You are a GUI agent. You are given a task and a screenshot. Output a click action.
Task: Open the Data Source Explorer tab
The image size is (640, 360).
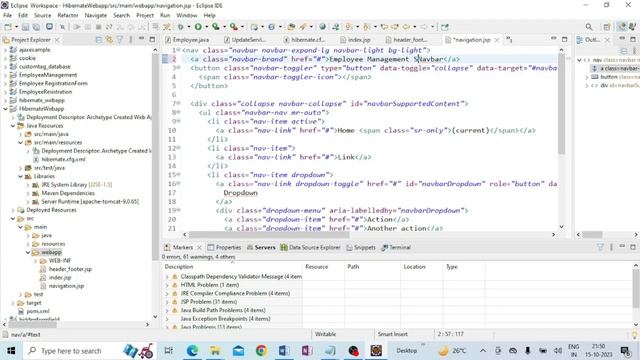[x=311, y=247]
